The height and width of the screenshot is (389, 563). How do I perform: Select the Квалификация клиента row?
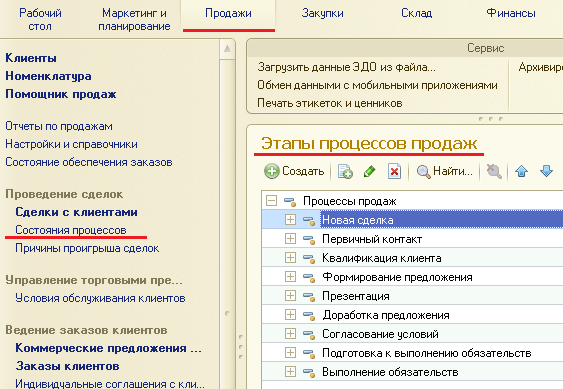pyautogui.click(x=412, y=258)
